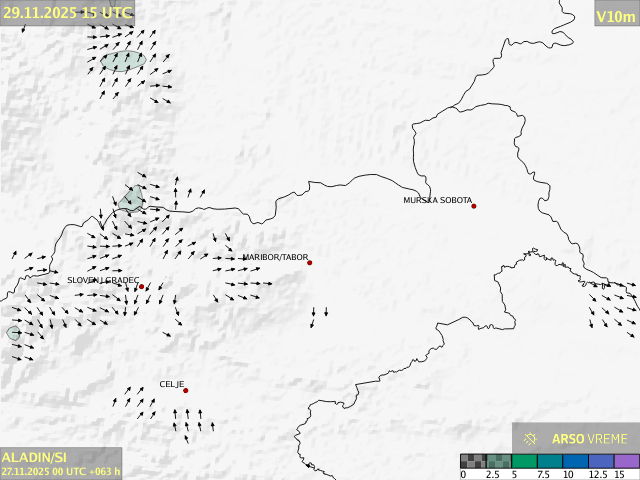Click the MURSKA SOBOTA city label
The image size is (640, 480).
coord(437,200)
